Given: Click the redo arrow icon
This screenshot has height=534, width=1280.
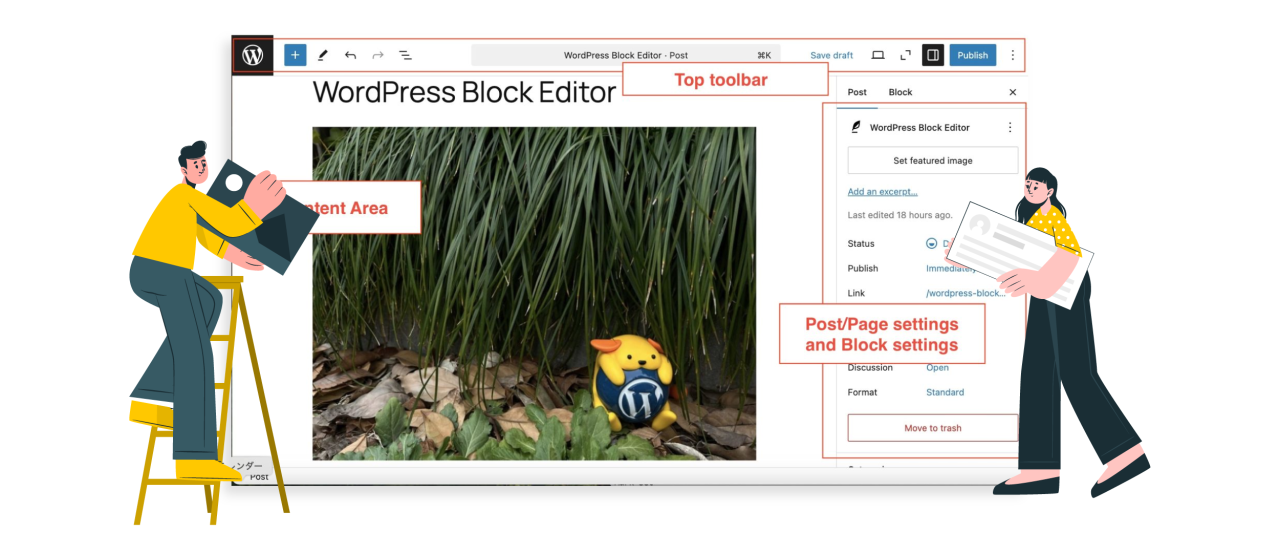Looking at the screenshot, I should 378,56.
